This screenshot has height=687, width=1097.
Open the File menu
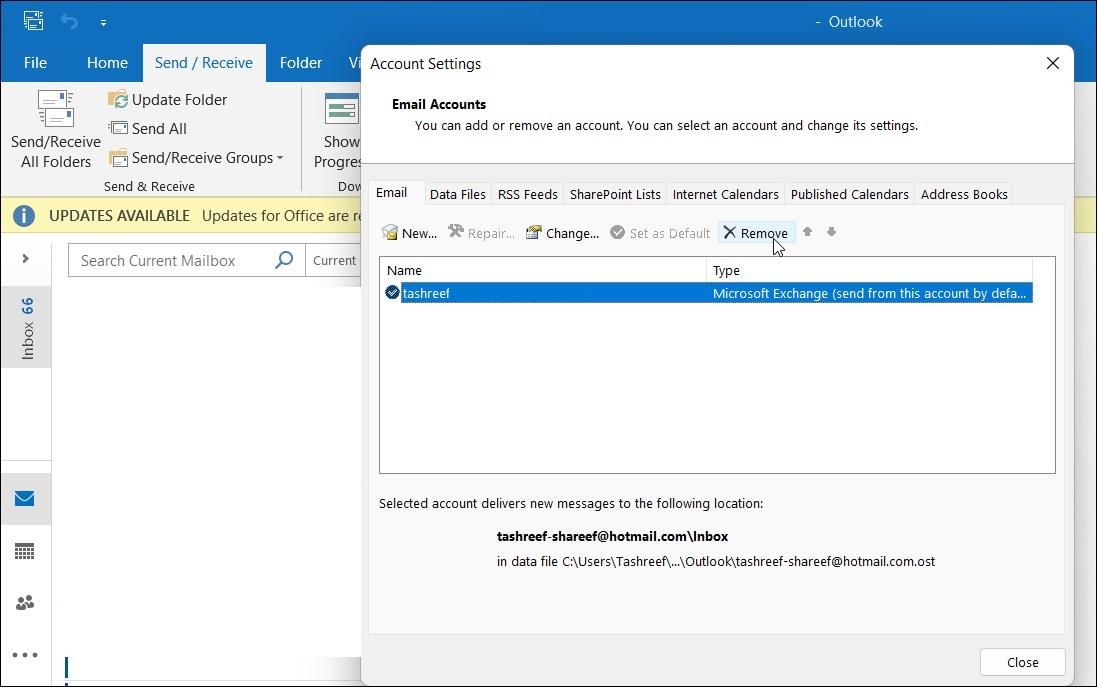35,63
